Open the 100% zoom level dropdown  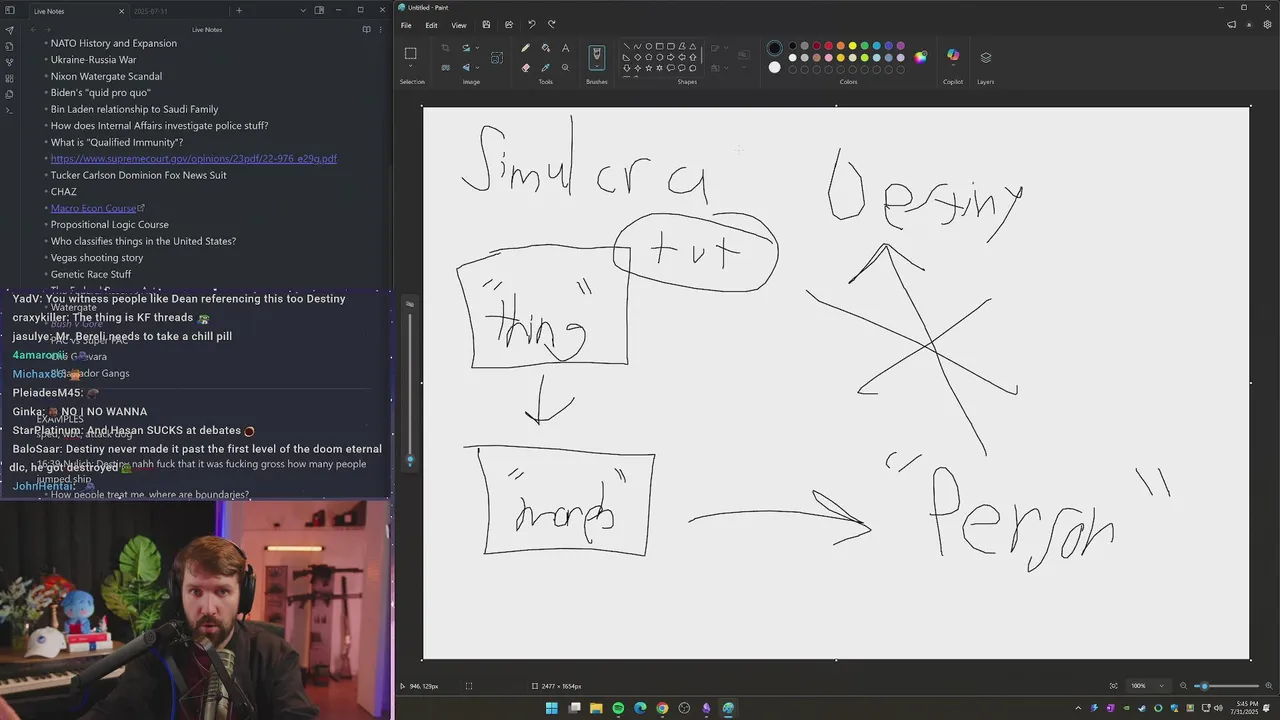coord(1147,686)
